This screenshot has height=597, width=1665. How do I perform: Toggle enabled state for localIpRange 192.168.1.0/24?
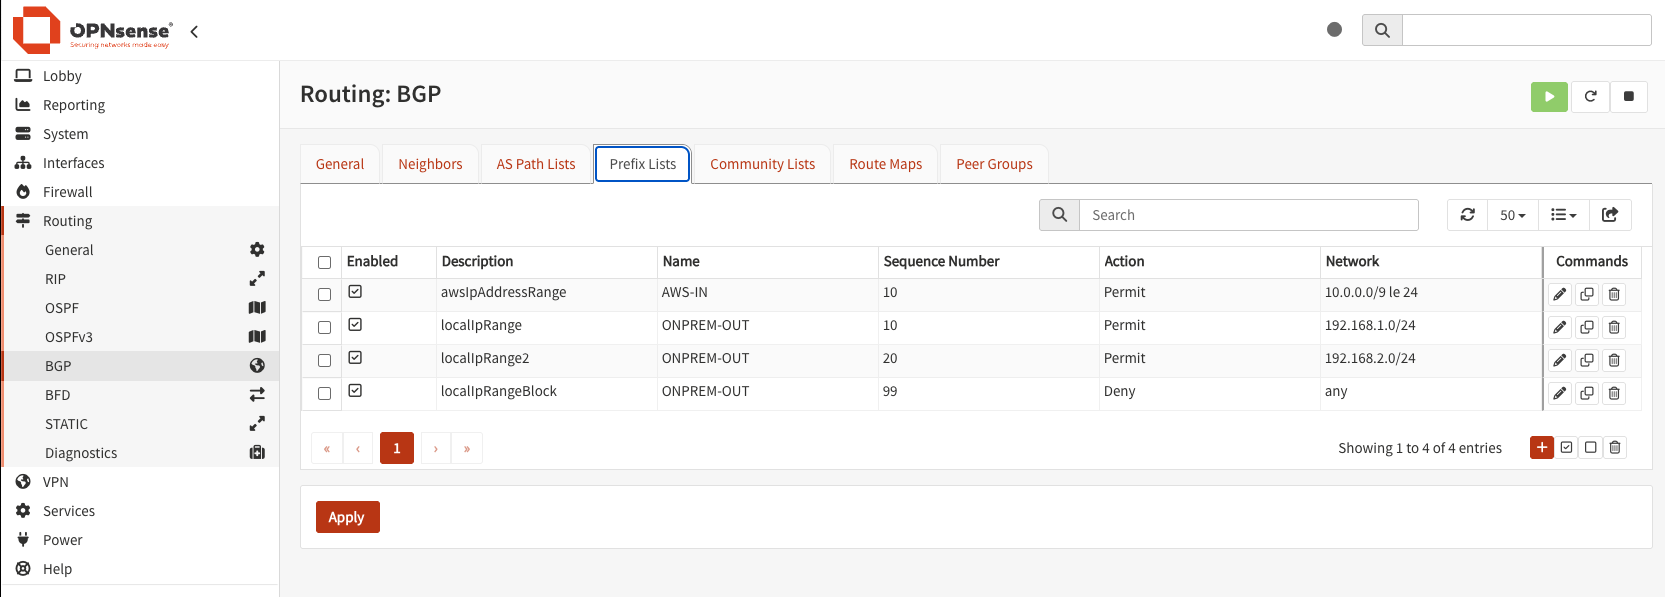(x=355, y=325)
